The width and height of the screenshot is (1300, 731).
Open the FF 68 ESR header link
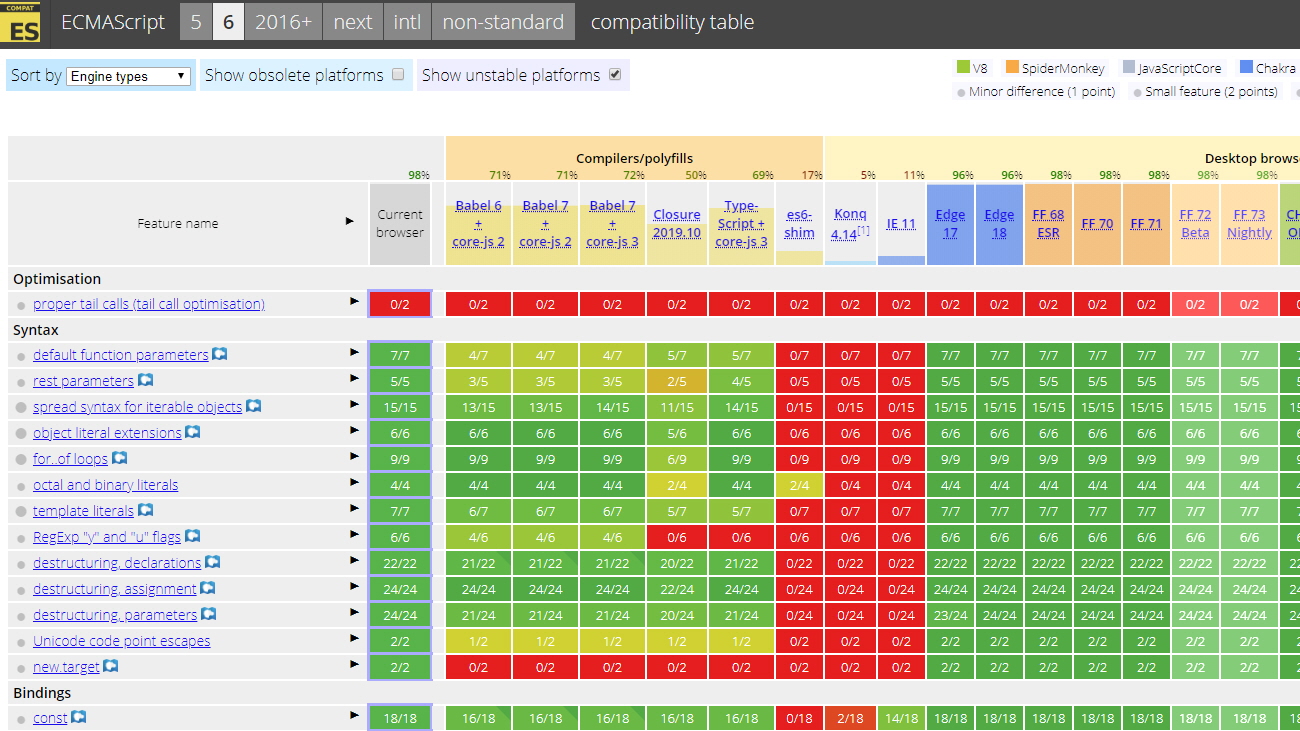coord(1048,224)
